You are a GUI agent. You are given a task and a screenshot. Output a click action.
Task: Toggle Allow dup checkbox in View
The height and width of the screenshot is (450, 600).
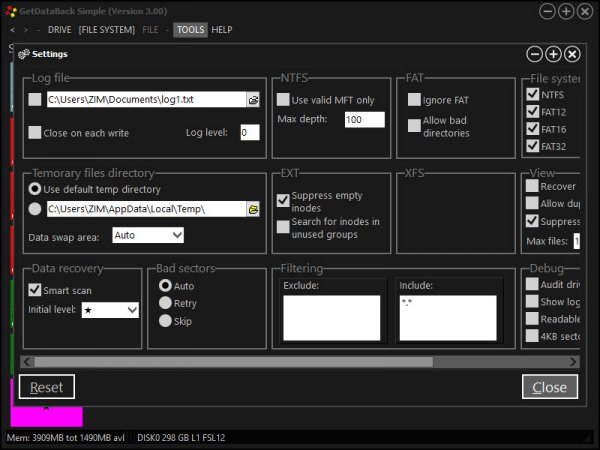tap(532, 203)
